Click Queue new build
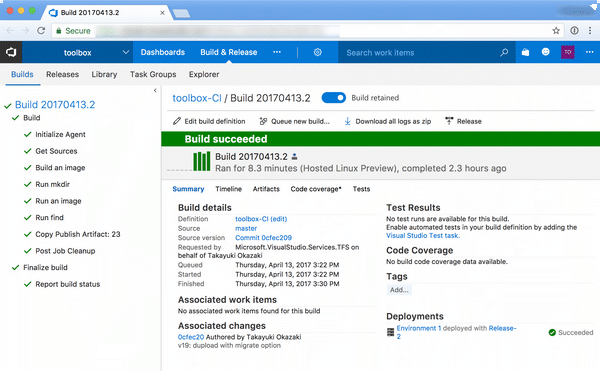This screenshot has height=371, width=600. (x=294, y=121)
